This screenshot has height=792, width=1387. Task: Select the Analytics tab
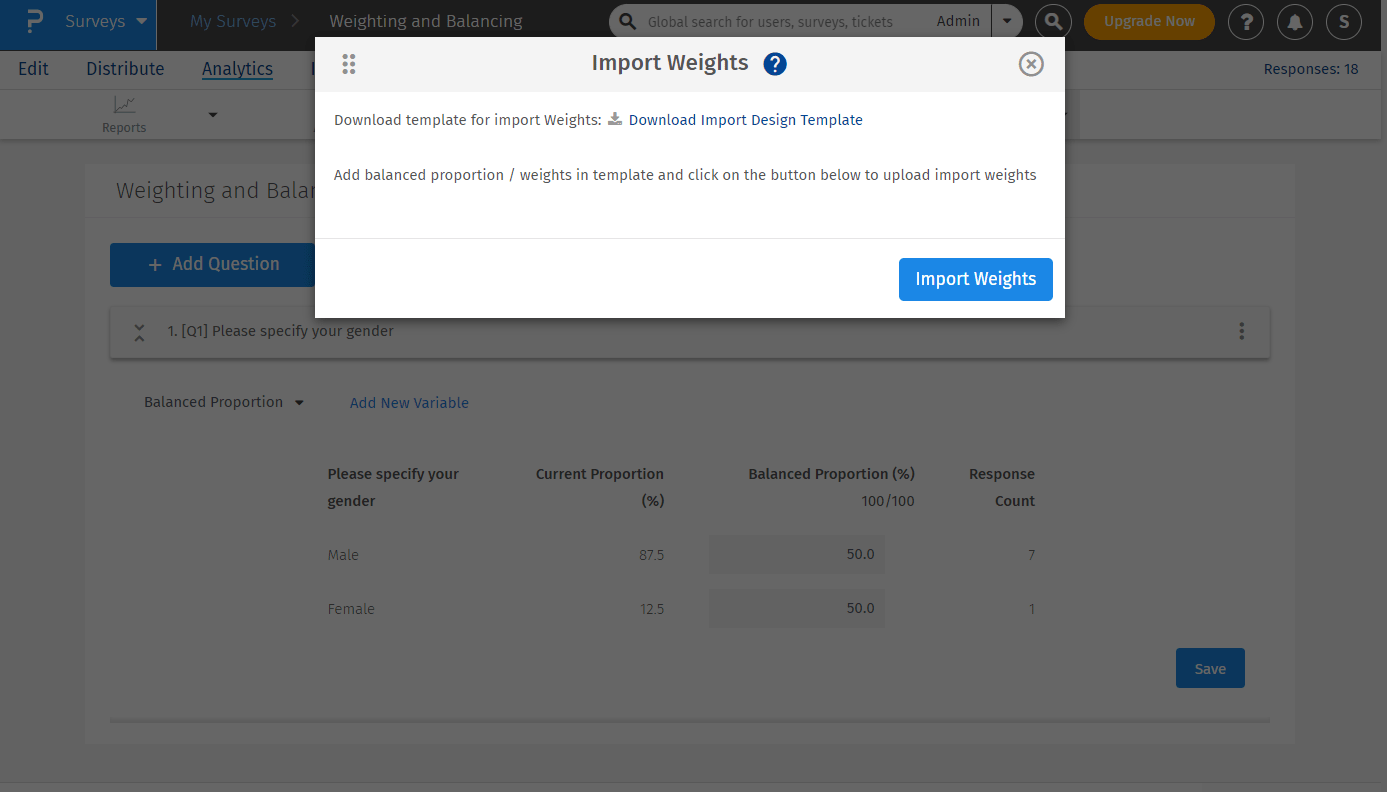(x=237, y=69)
